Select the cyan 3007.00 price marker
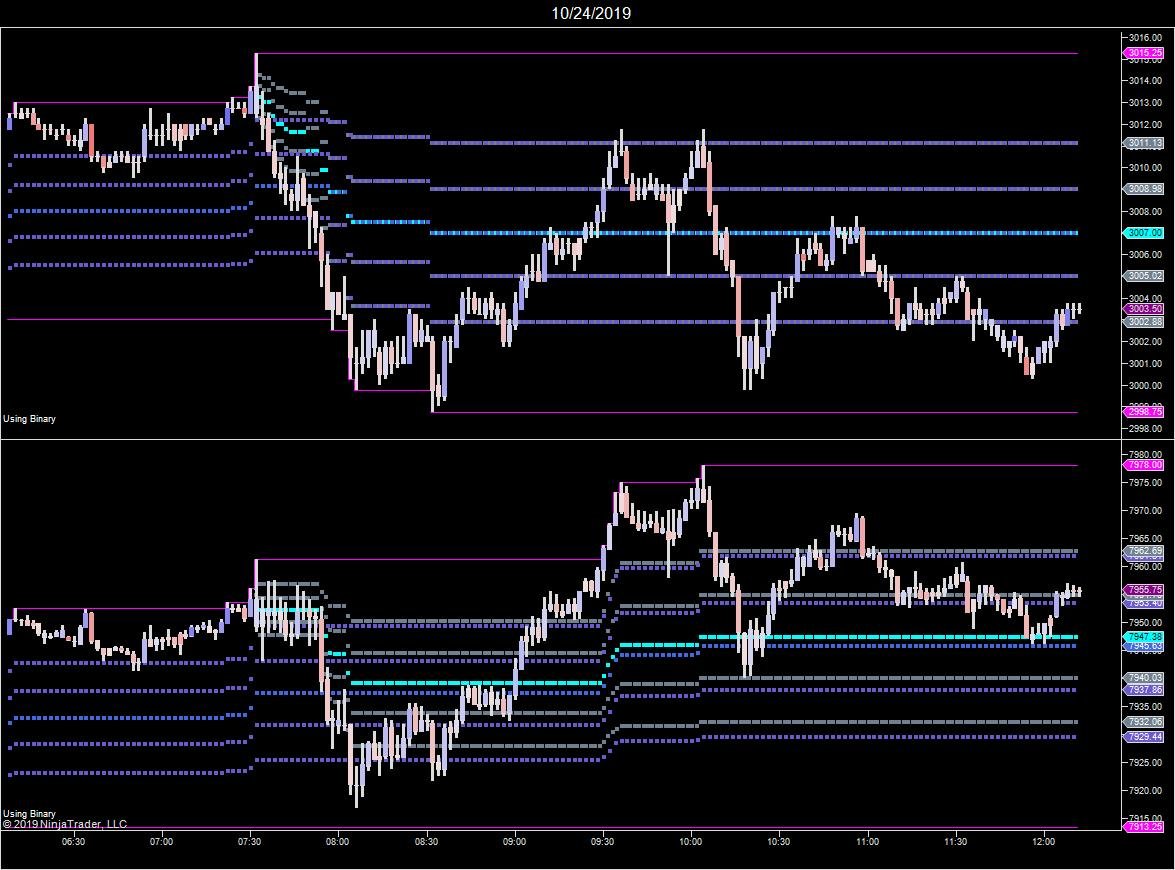This screenshot has width=1175, height=870. 1144,233
